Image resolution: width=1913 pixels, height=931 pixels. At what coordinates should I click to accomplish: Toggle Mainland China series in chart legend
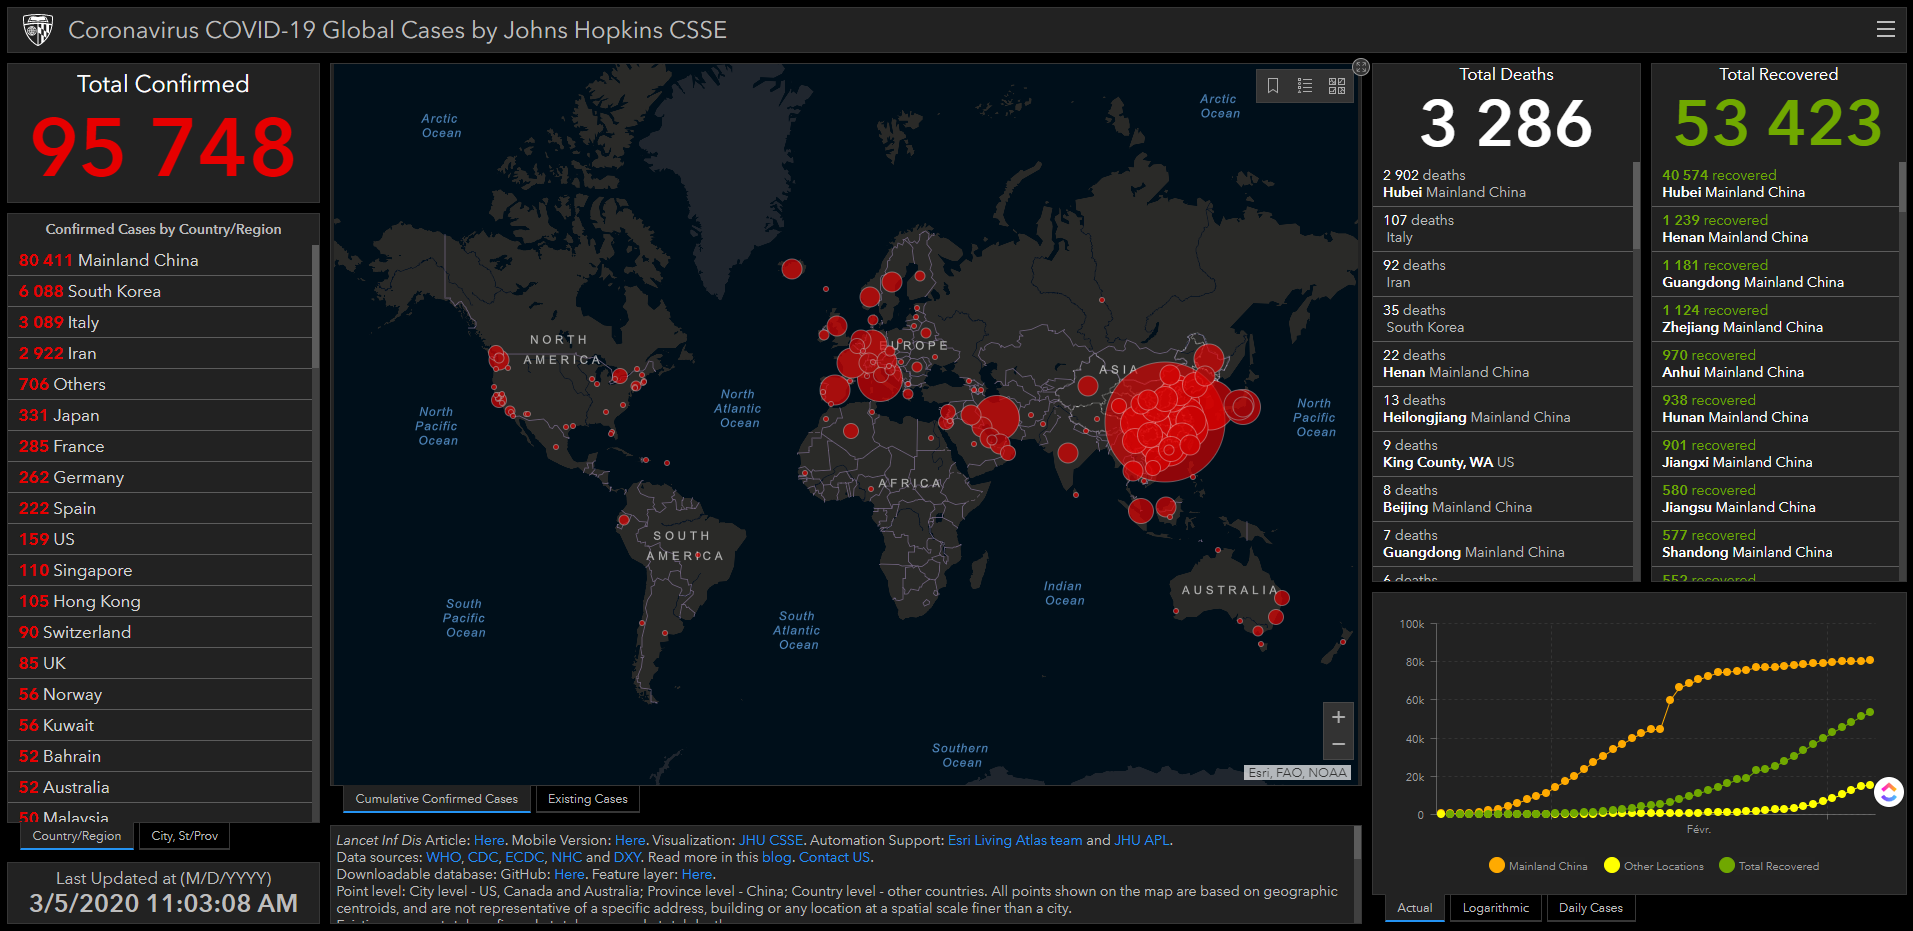[x=1537, y=866]
